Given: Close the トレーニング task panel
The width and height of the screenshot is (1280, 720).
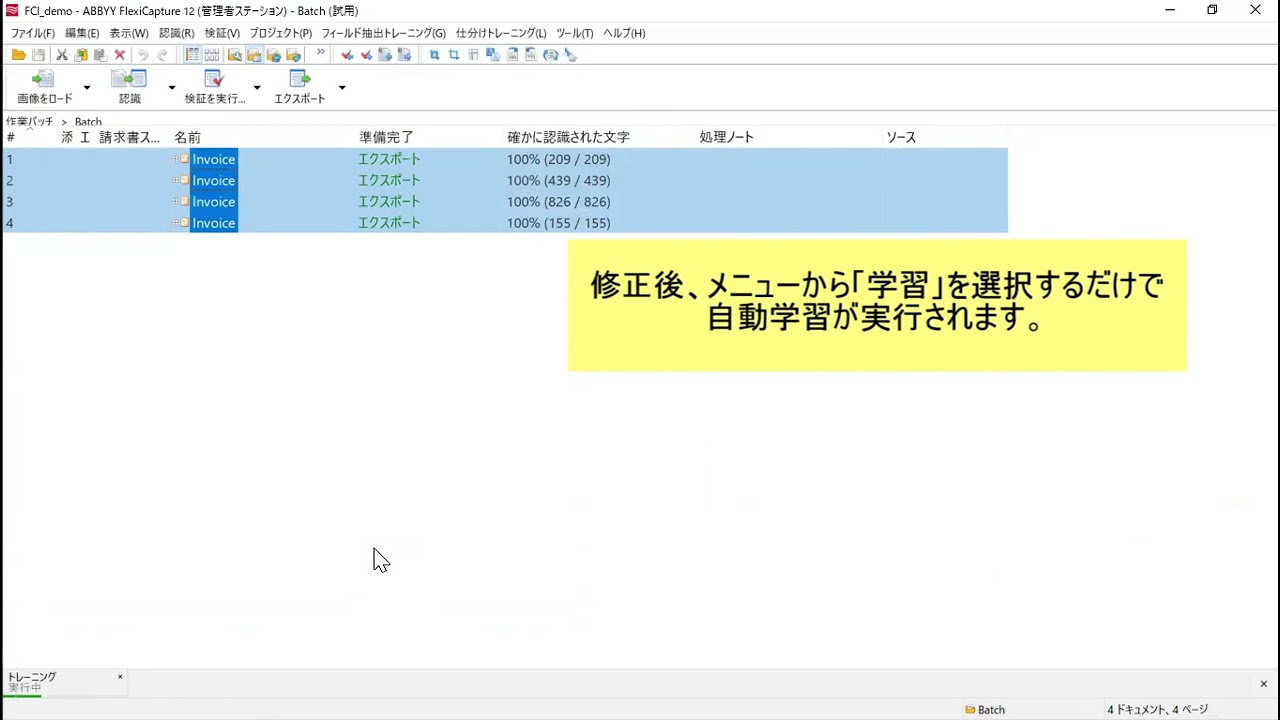Looking at the screenshot, I should pos(120,677).
